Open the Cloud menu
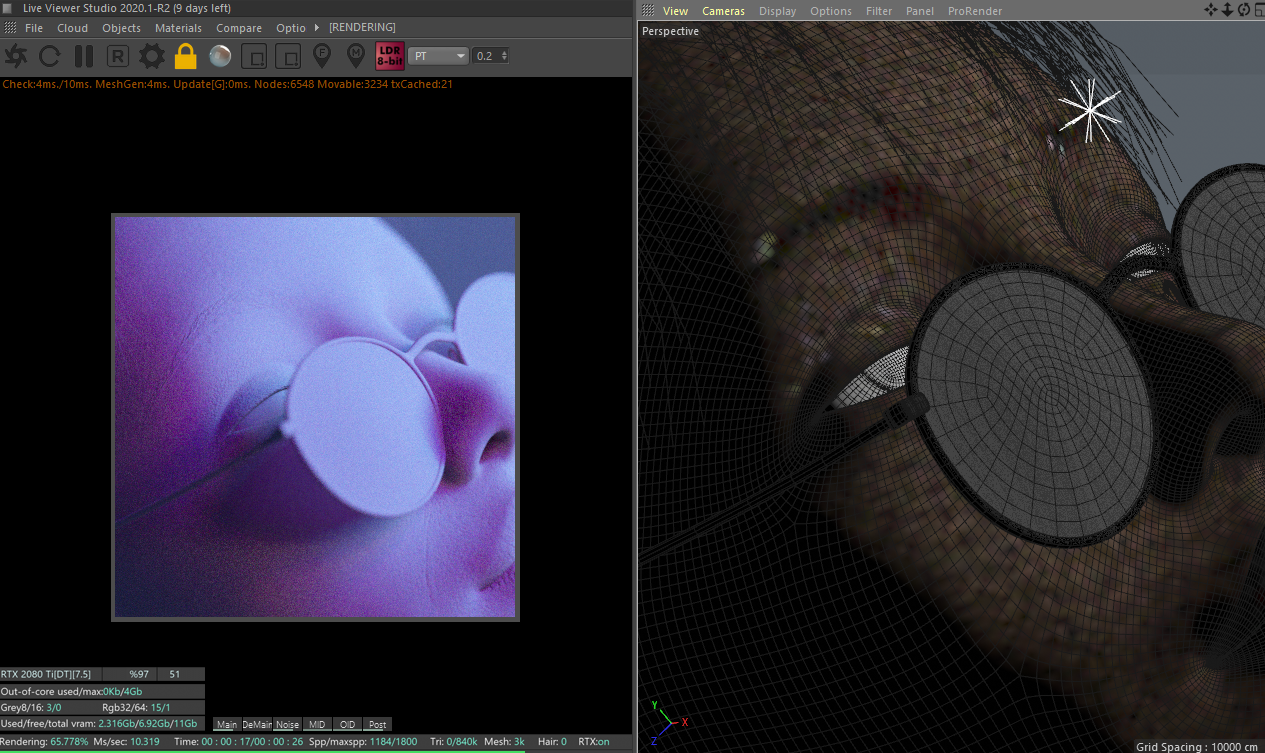Viewport: 1265px width, 753px height. (x=73, y=28)
